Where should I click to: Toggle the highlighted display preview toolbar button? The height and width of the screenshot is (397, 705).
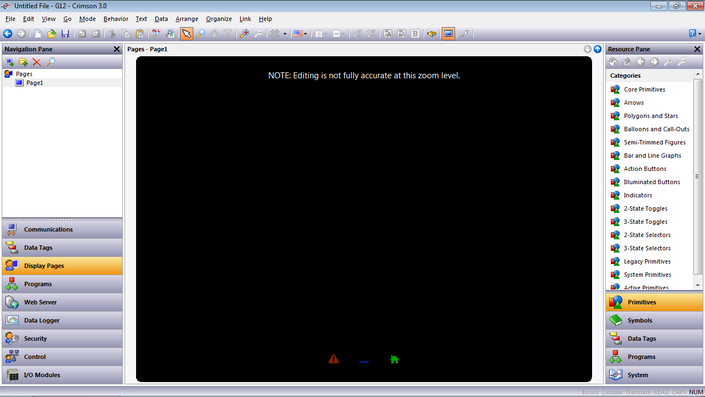coord(448,34)
